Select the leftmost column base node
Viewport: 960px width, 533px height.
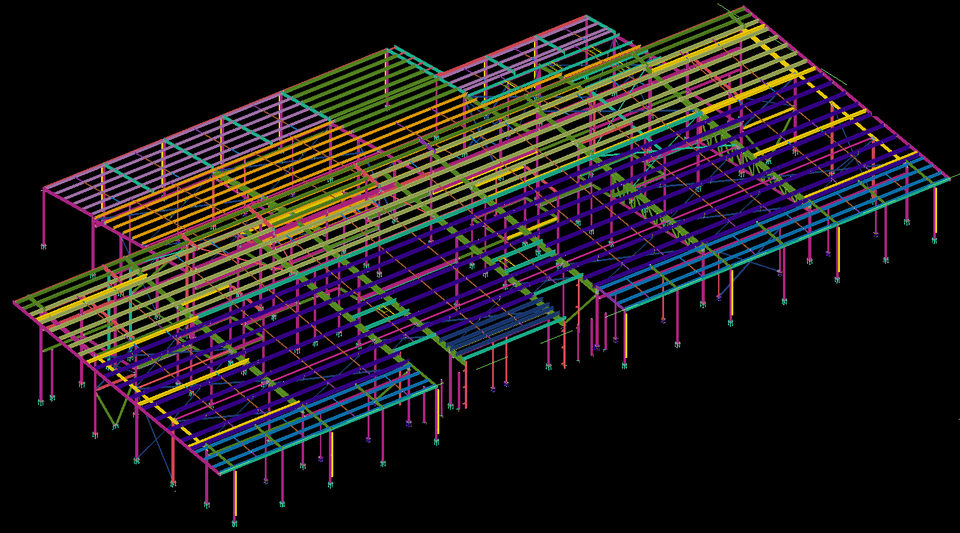(41, 401)
